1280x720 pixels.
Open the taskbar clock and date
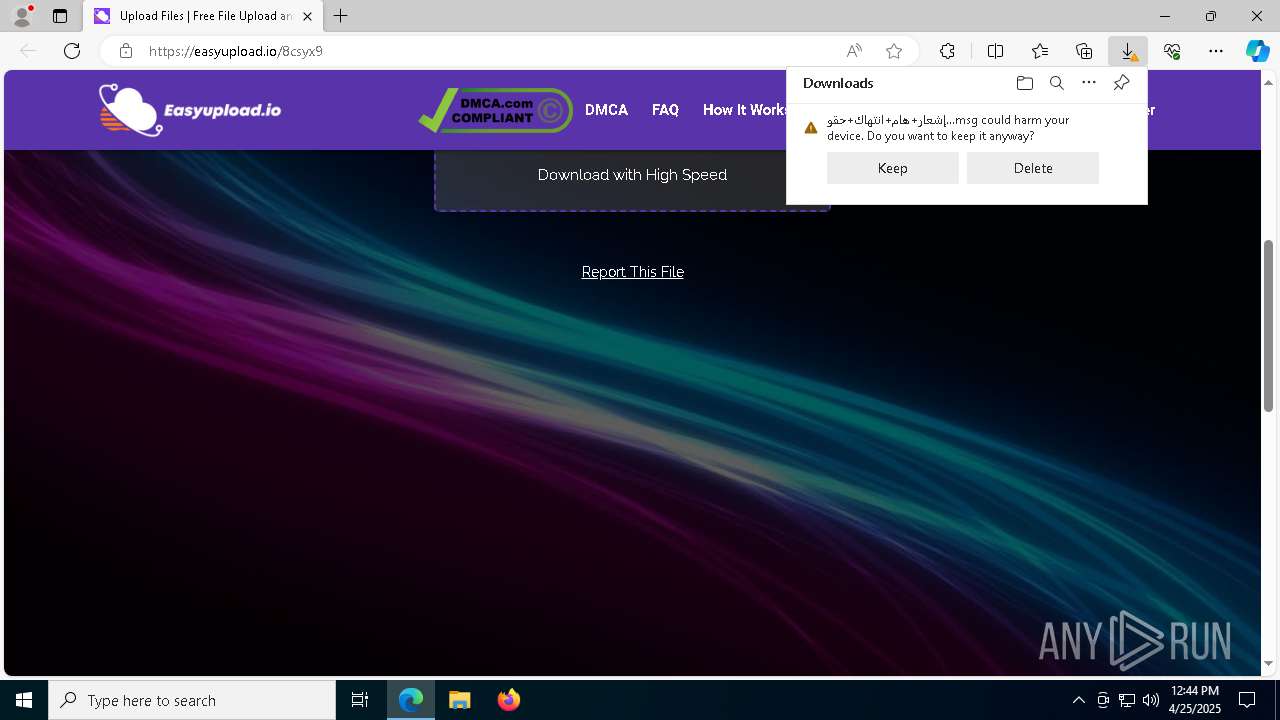coord(1195,700)
